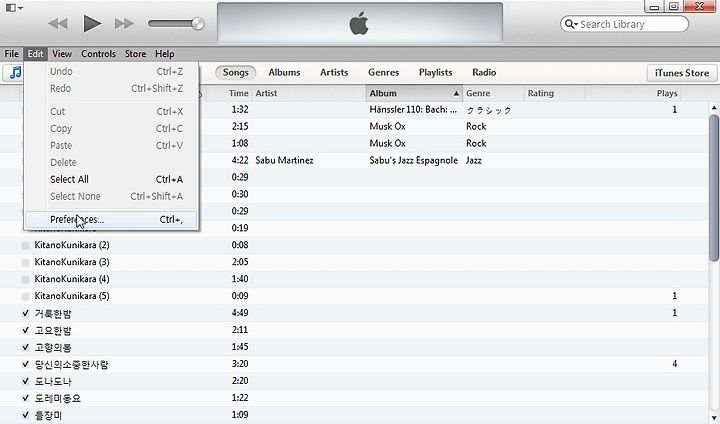
Task: Click the Hänssler 110: Bach album cell
Action: point(413,109)
